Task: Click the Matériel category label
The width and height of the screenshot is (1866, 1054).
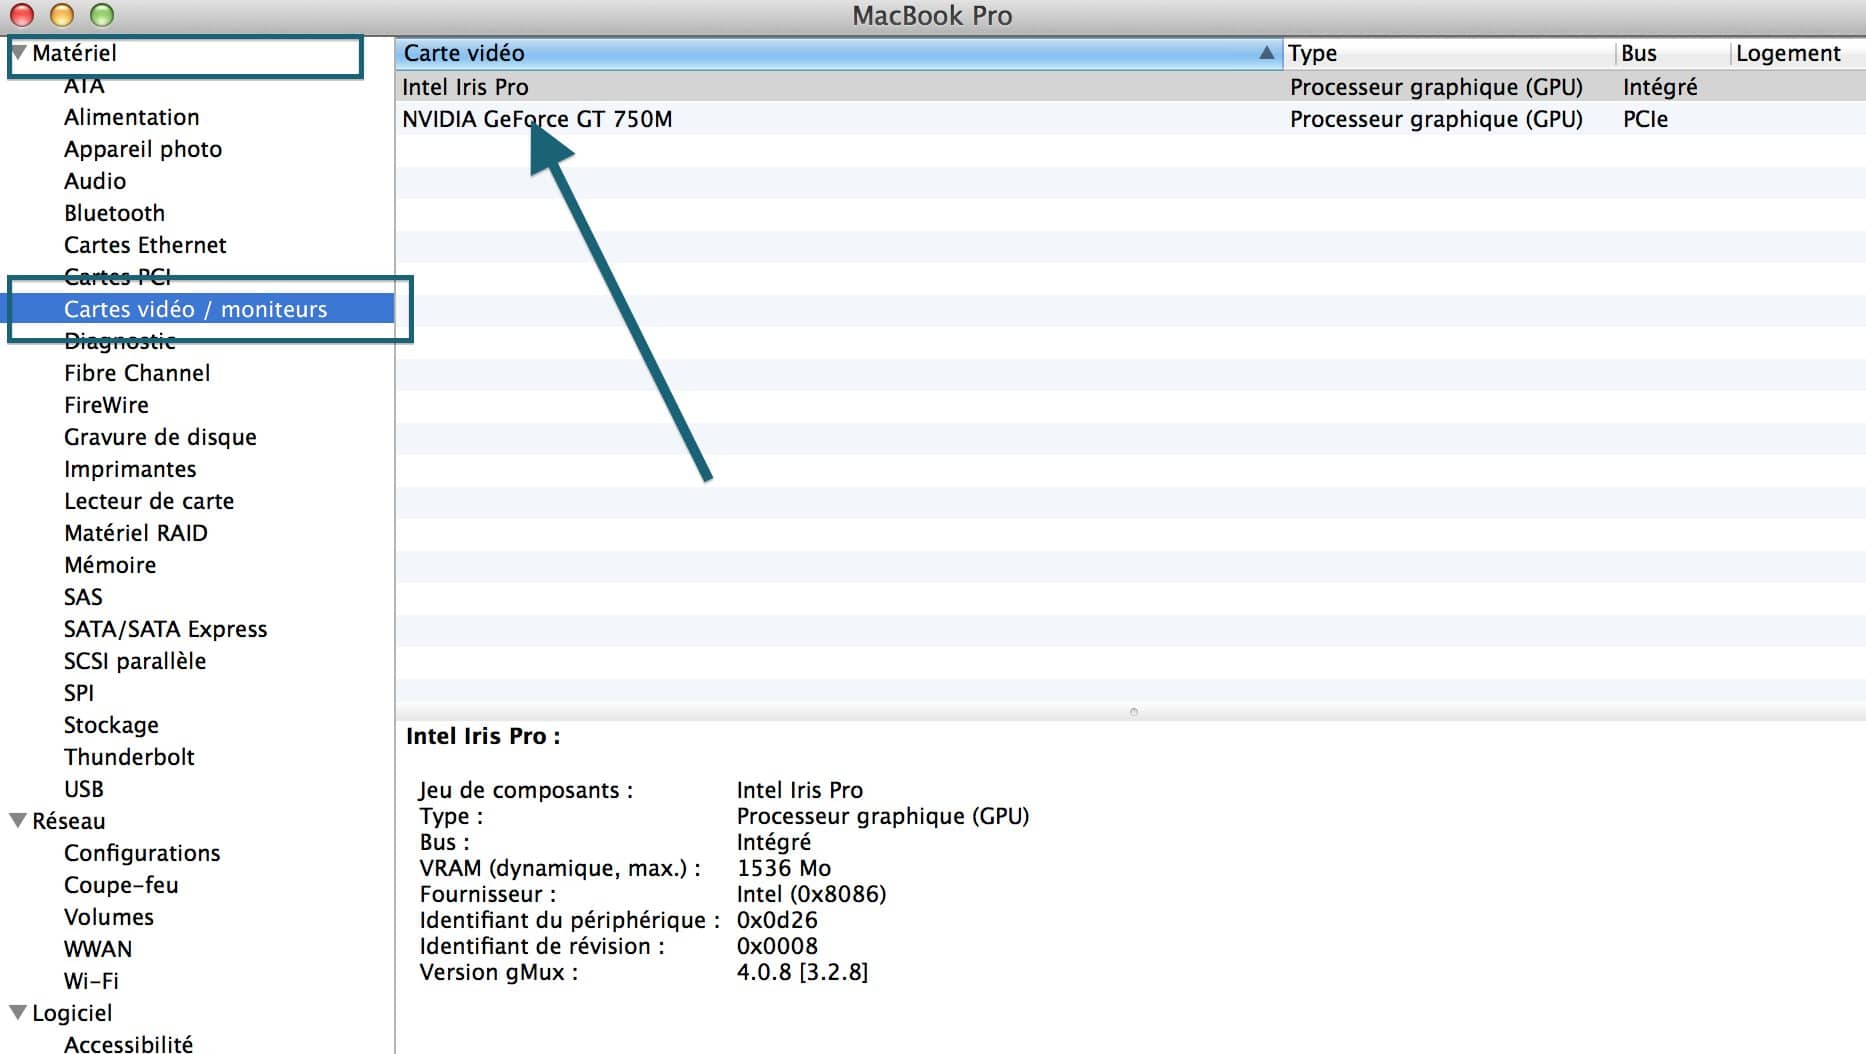Action: (x=74, y=53)
